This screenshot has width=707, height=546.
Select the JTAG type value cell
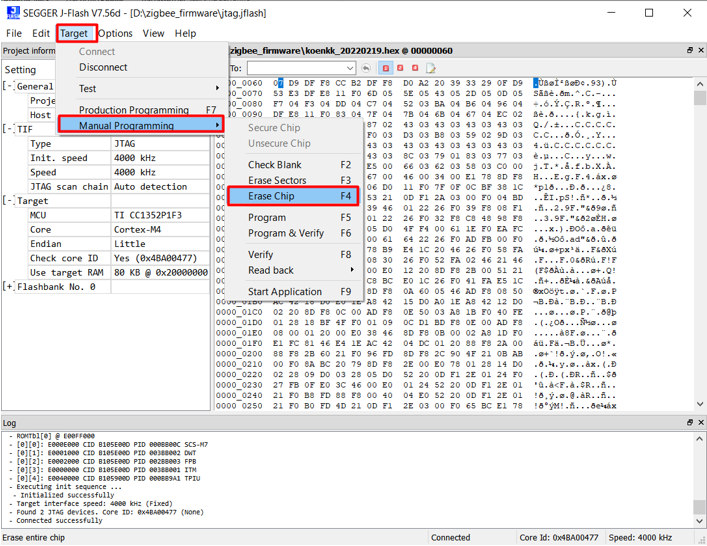(160, 143)
